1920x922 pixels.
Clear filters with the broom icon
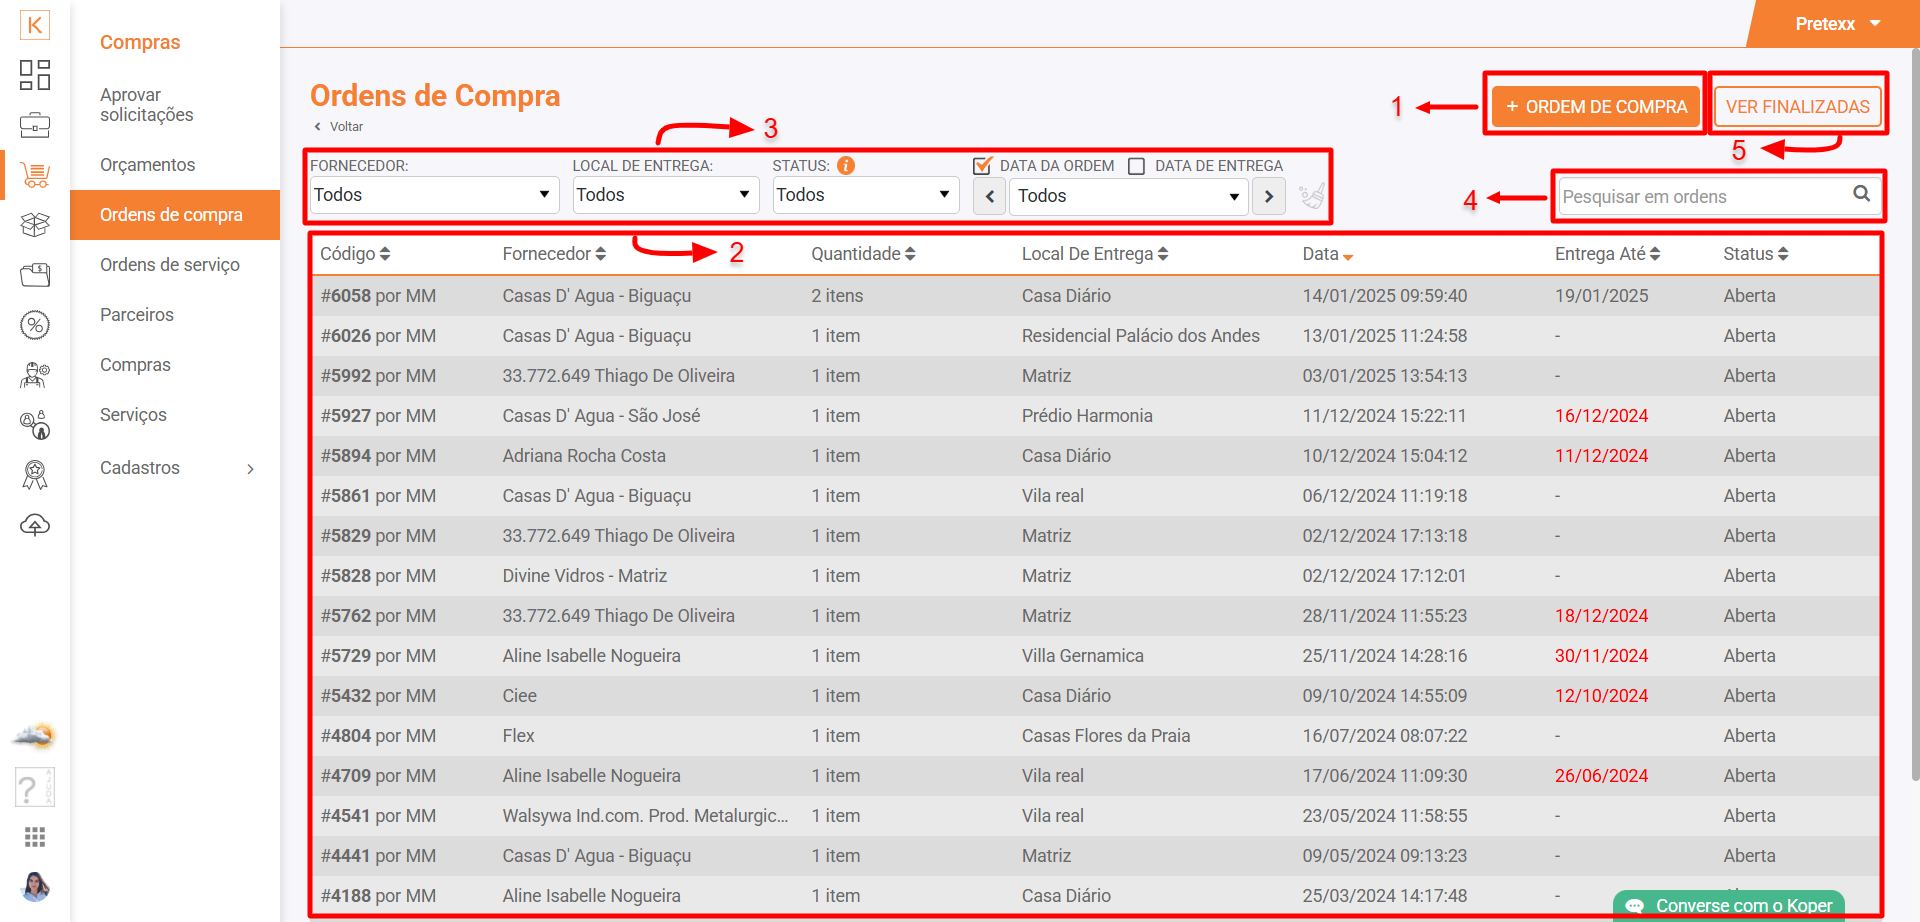pos(1311,196)
